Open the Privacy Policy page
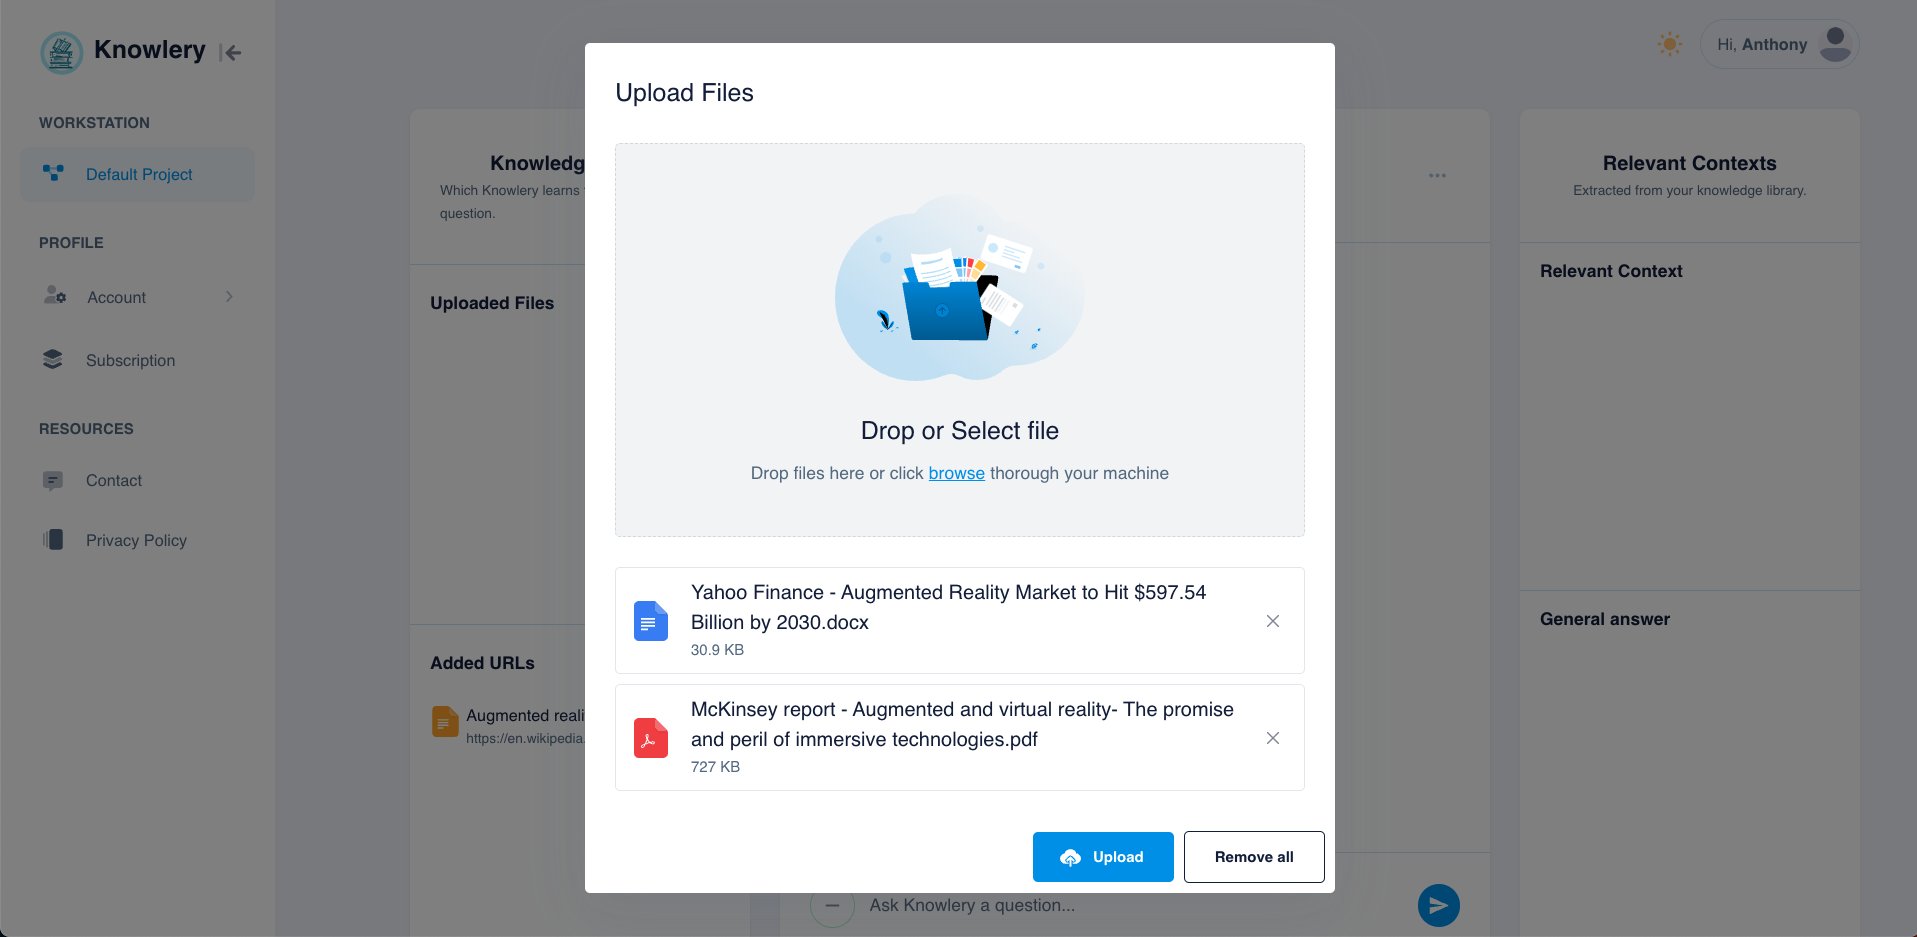This screenshot has width=1917, height=937. [137, 540]
